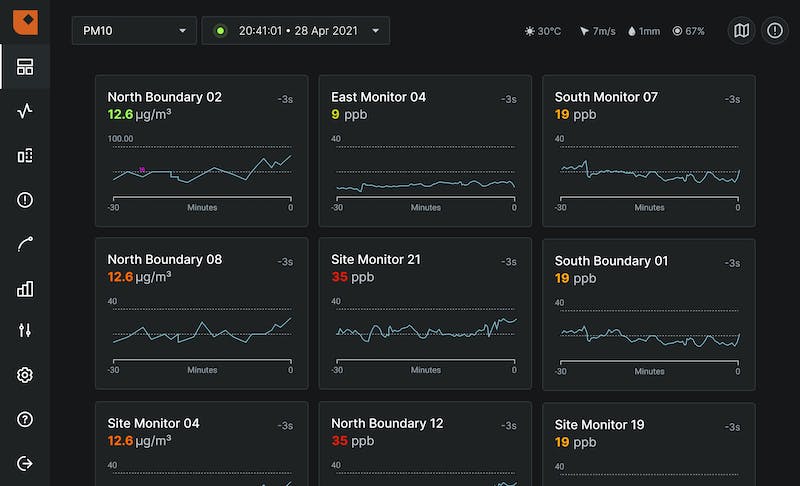The height and width of the screenshot is (486, 800).
Task: Click the 20:41:01 • 28 Apr 2021 timestamp
Action: point(298,31)
